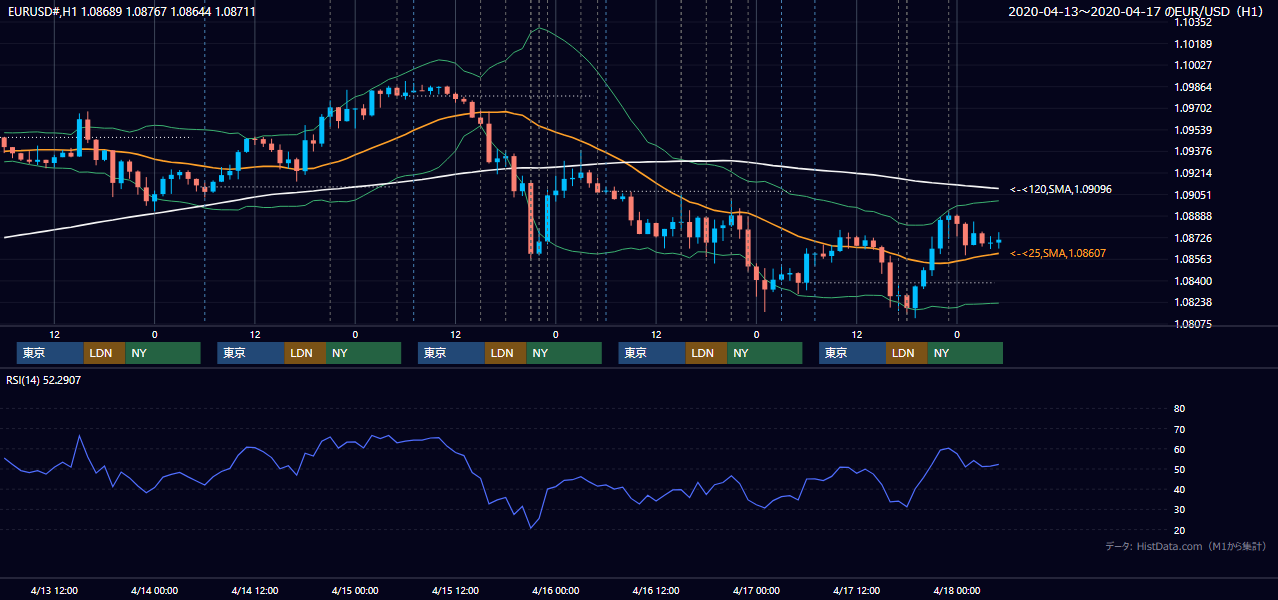Click the fifth (4/17) NY session block
This screenshot has width=1278, height=600.
click(965, 353)
